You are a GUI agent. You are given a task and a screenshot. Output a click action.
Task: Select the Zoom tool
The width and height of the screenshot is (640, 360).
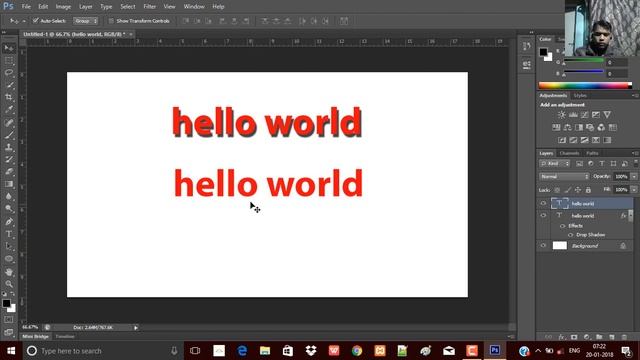[x=9, y=284]
